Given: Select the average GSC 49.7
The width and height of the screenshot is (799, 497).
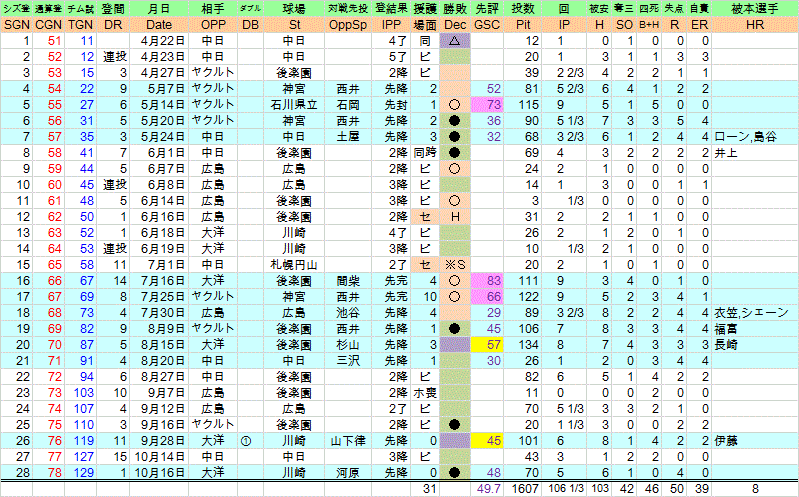Looking at the screenshot, I should [x=487, y=488].
